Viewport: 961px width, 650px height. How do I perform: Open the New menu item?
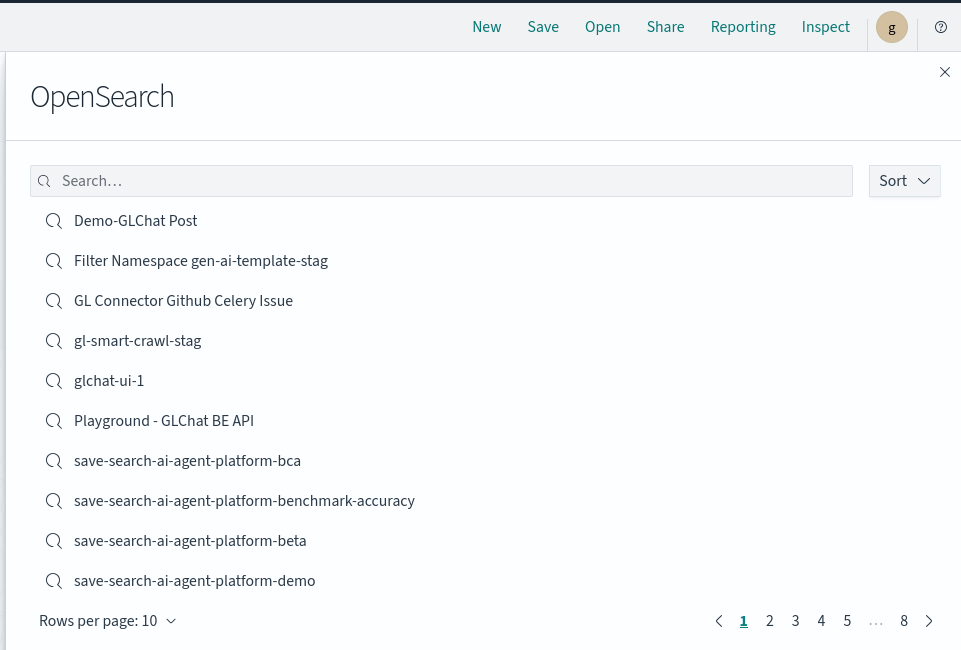point(486,27)
